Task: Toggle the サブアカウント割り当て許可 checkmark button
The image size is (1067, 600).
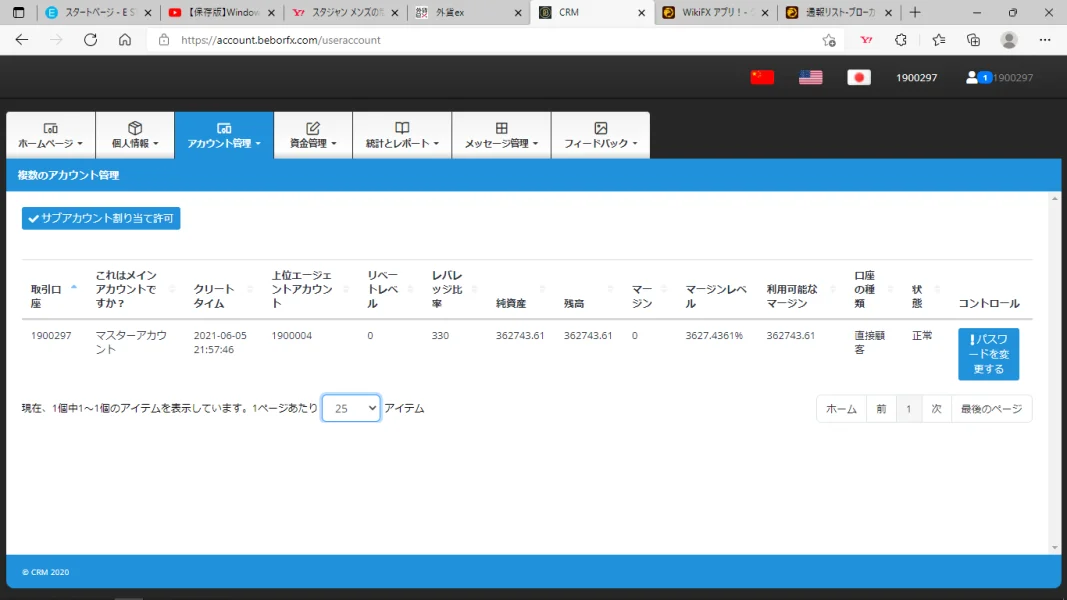Action: pyautogui.click(x=100, y=217)
